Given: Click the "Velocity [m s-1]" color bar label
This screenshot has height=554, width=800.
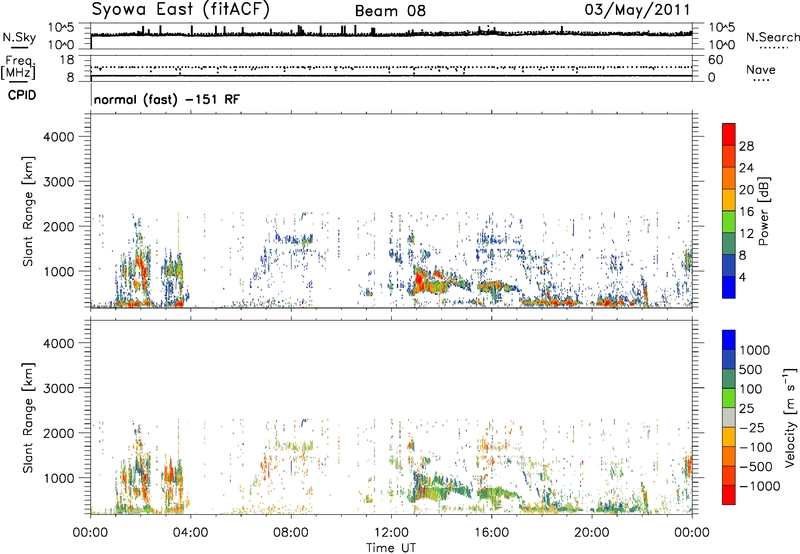Looking at the screenshot, I should (x=790, y=417).
